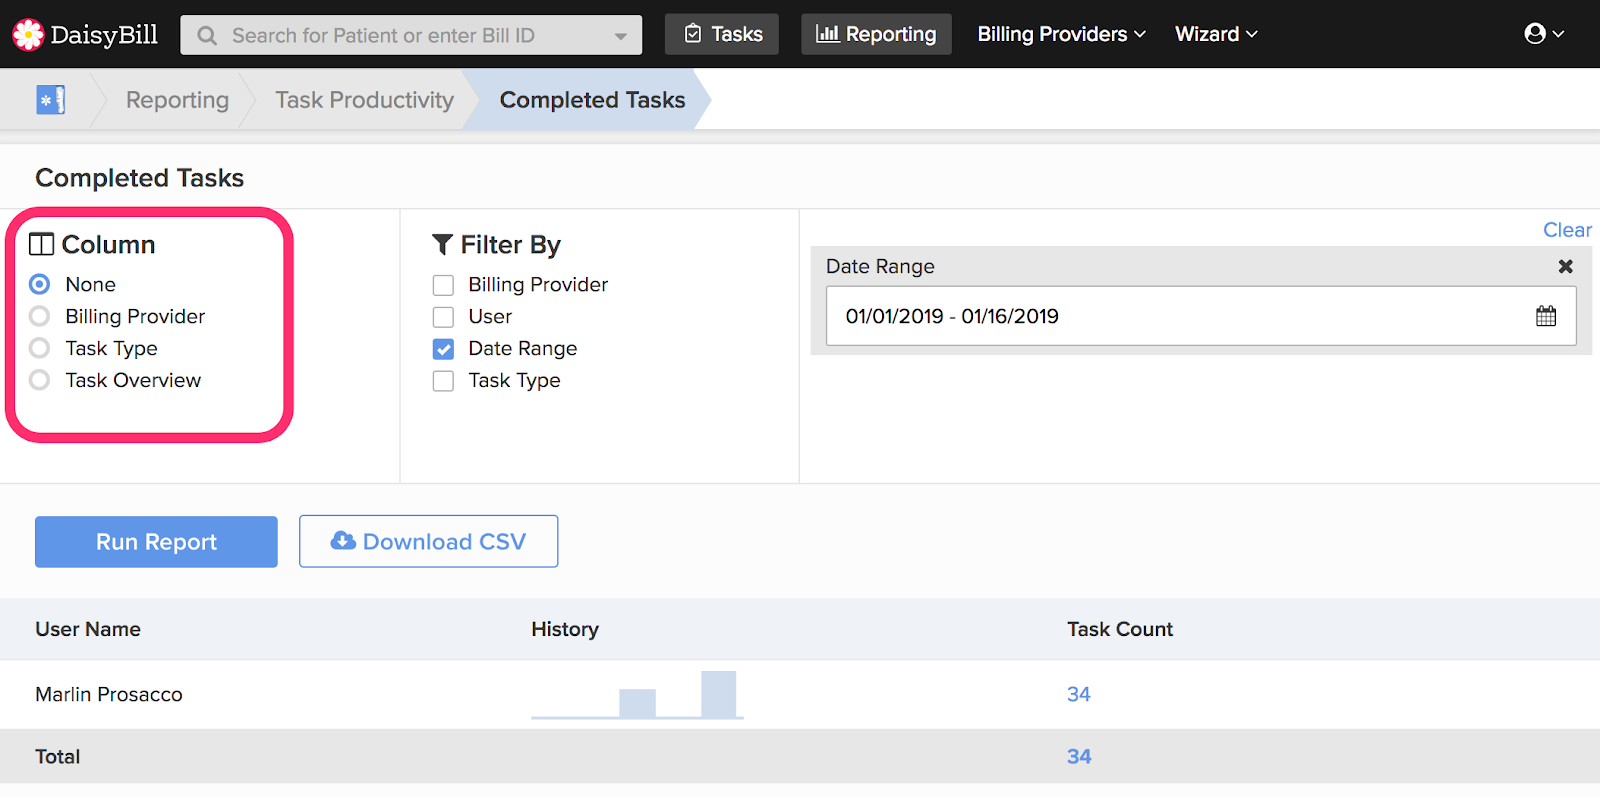The height and width of the screenshot is (797, 1600).
Task: Open the patient search dropdown arrow
Action: point(621,36)
